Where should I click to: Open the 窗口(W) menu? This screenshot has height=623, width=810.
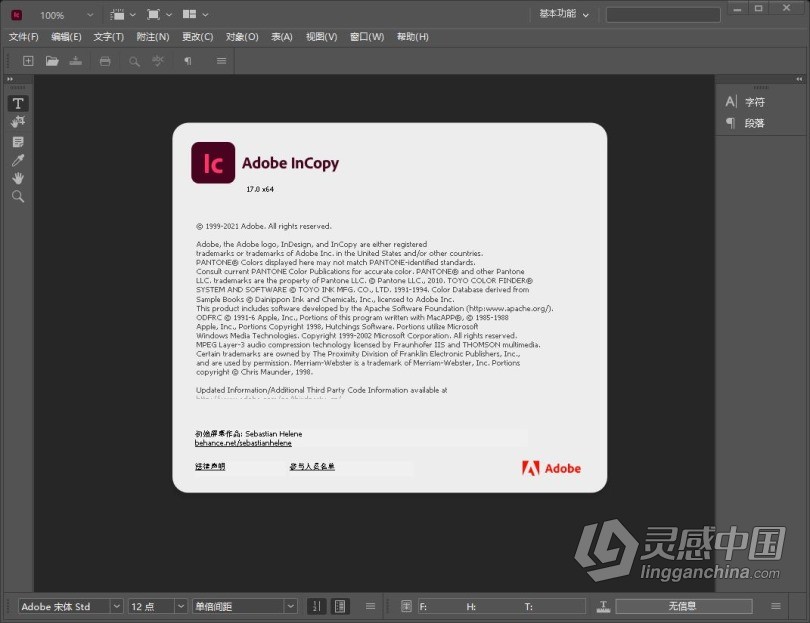[x=367, y=37]
